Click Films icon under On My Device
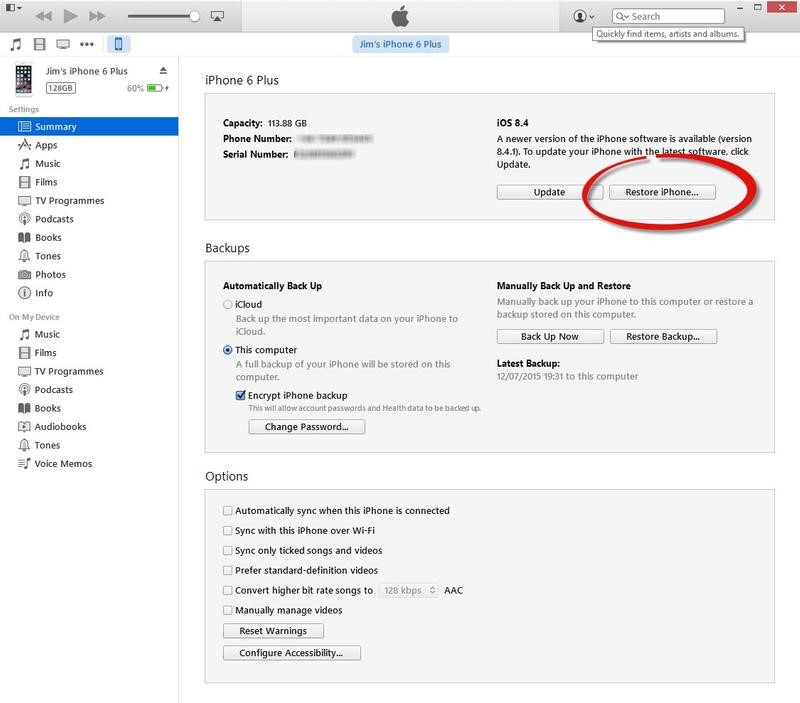 click(24, 353)
